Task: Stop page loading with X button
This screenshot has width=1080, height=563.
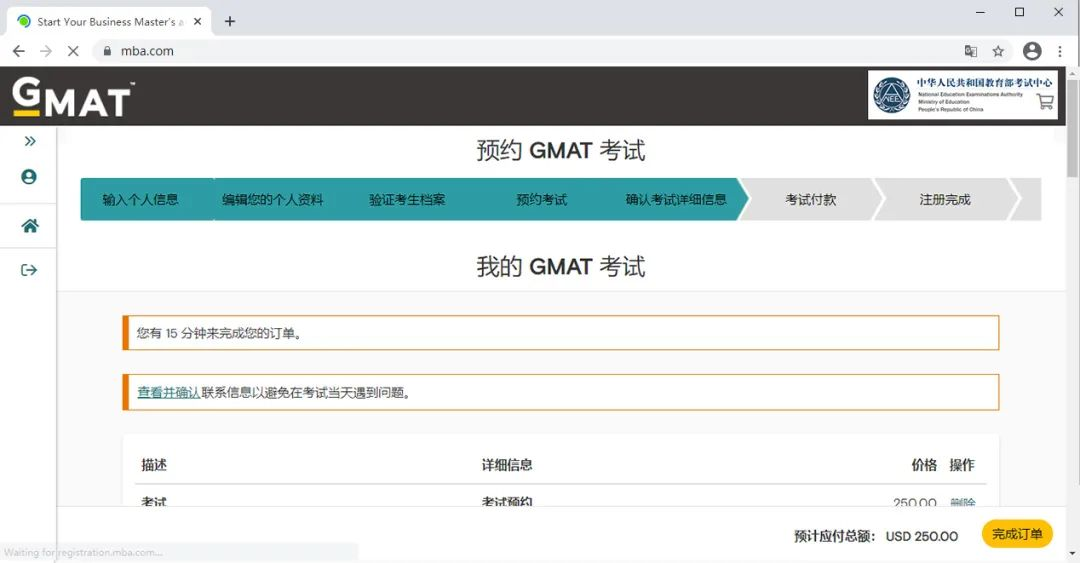Action: click(73, 51)
